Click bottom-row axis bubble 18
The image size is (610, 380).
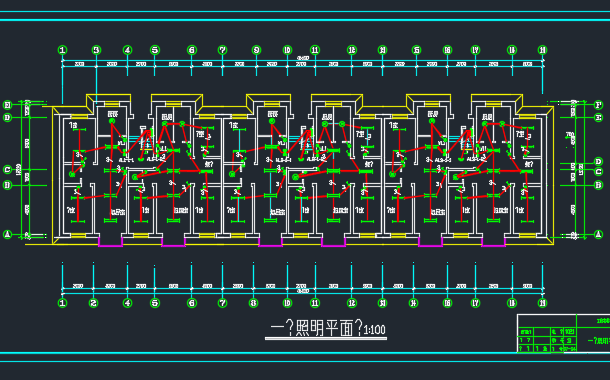pos(512,303)
